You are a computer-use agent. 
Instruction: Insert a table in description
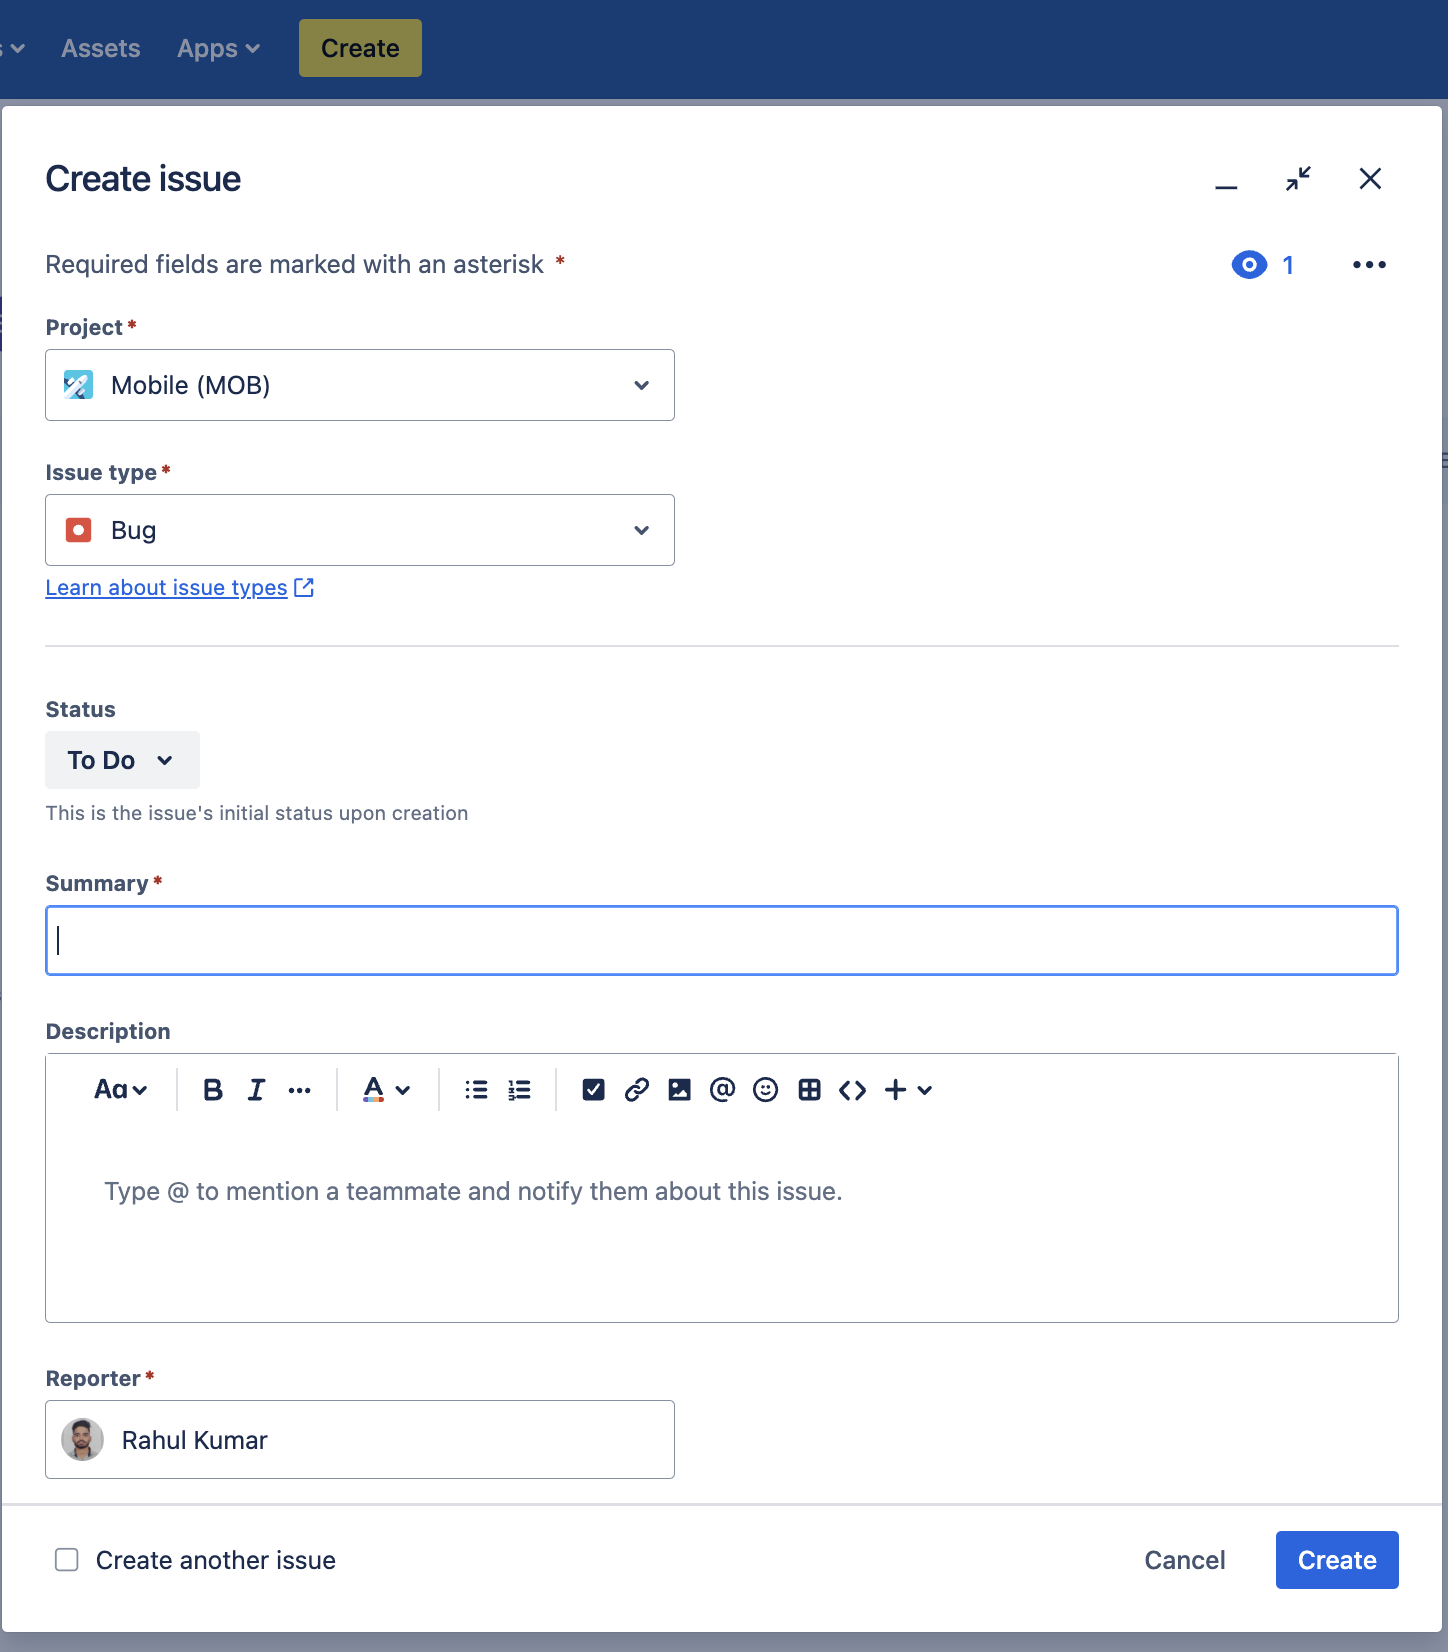click(x=809, y=1090)
